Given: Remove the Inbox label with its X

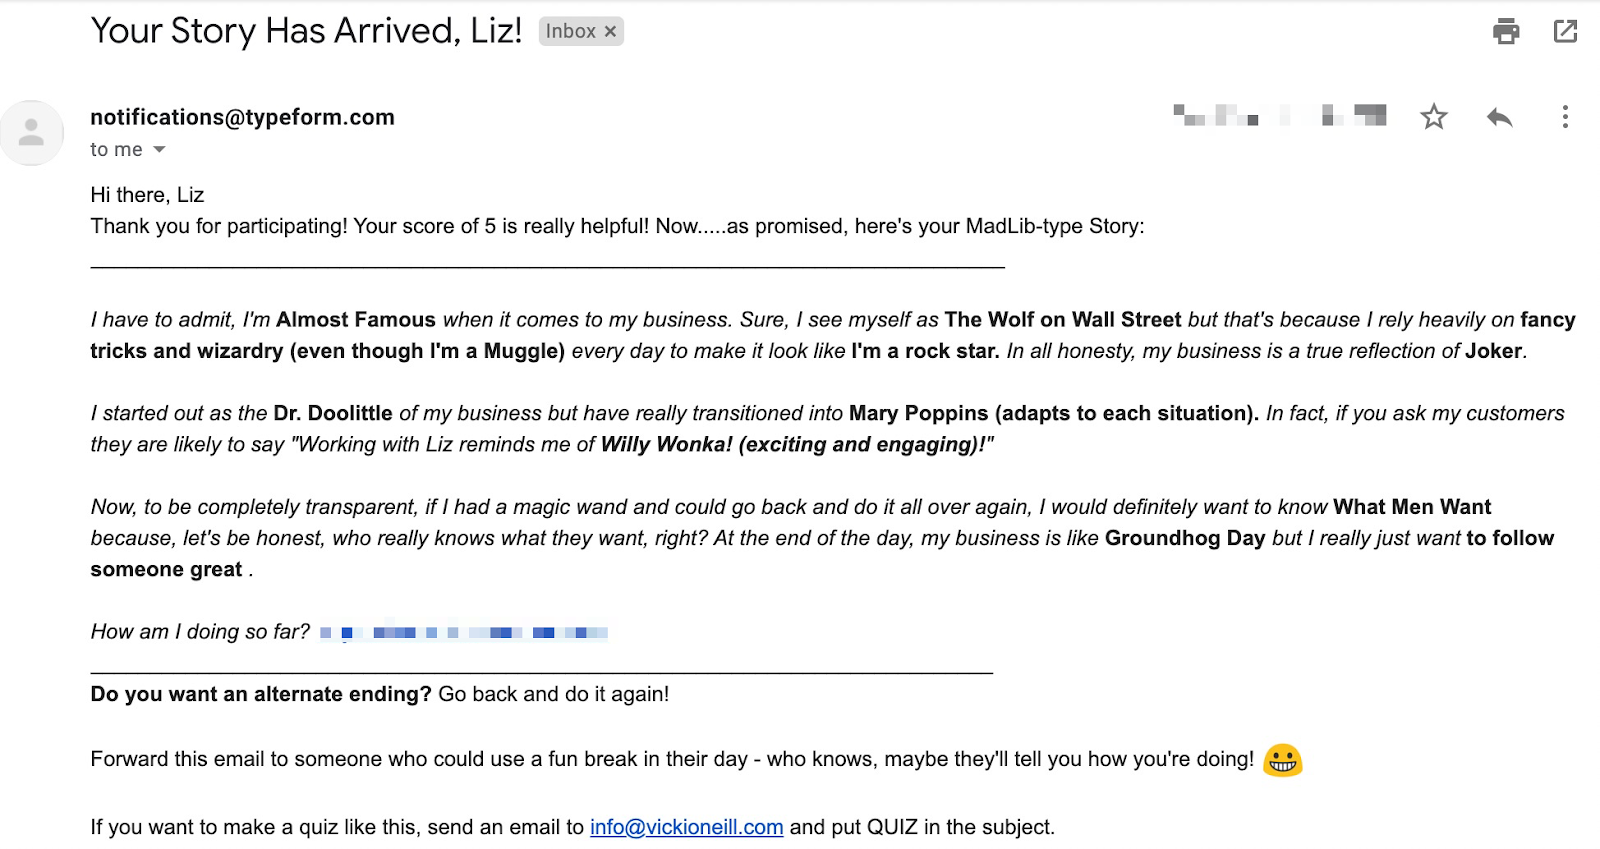Looking at the screenshot, I should [x=610, y=31].
